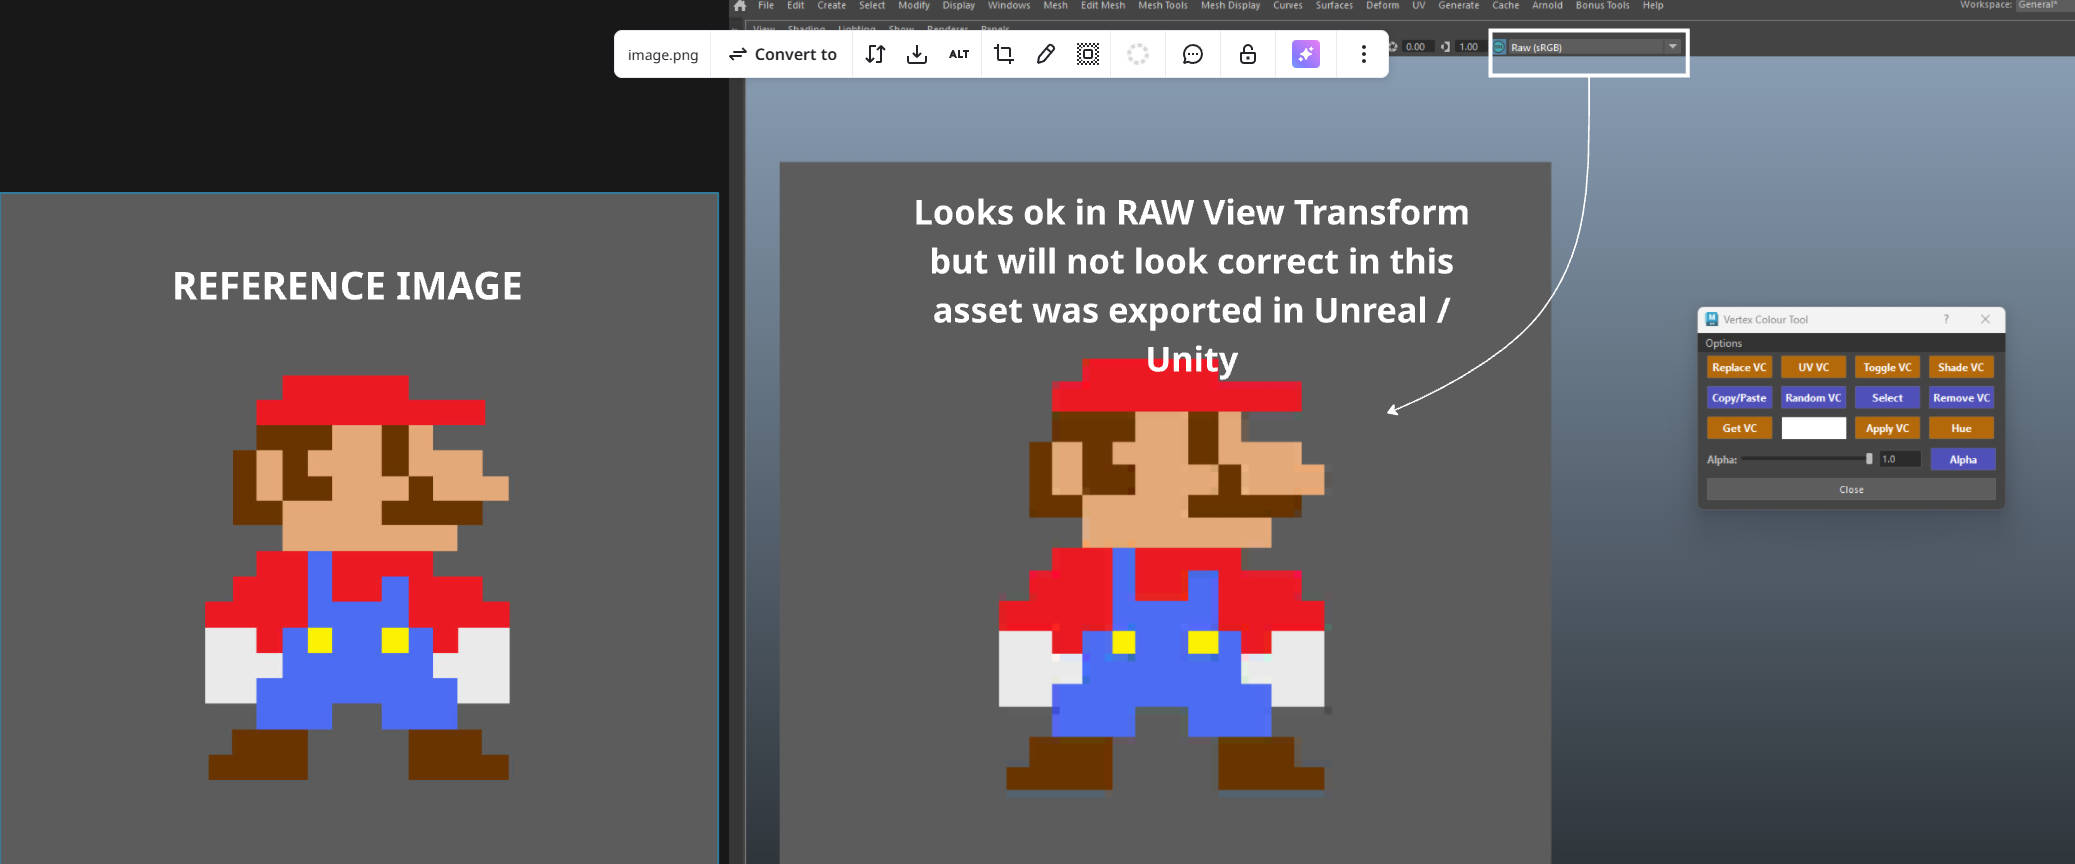Click the Shade VC button

tap(1961, 368)
